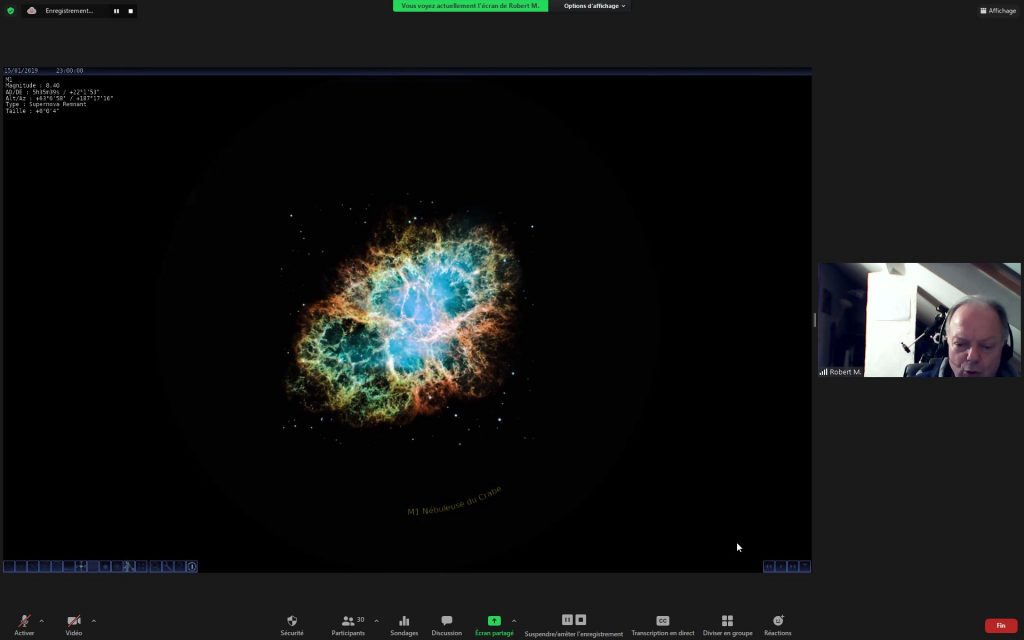The height and width of the screenshot is (640, 1024).
Task: Click the Enregistrement... recording label
Action: [x=69, y=11]
